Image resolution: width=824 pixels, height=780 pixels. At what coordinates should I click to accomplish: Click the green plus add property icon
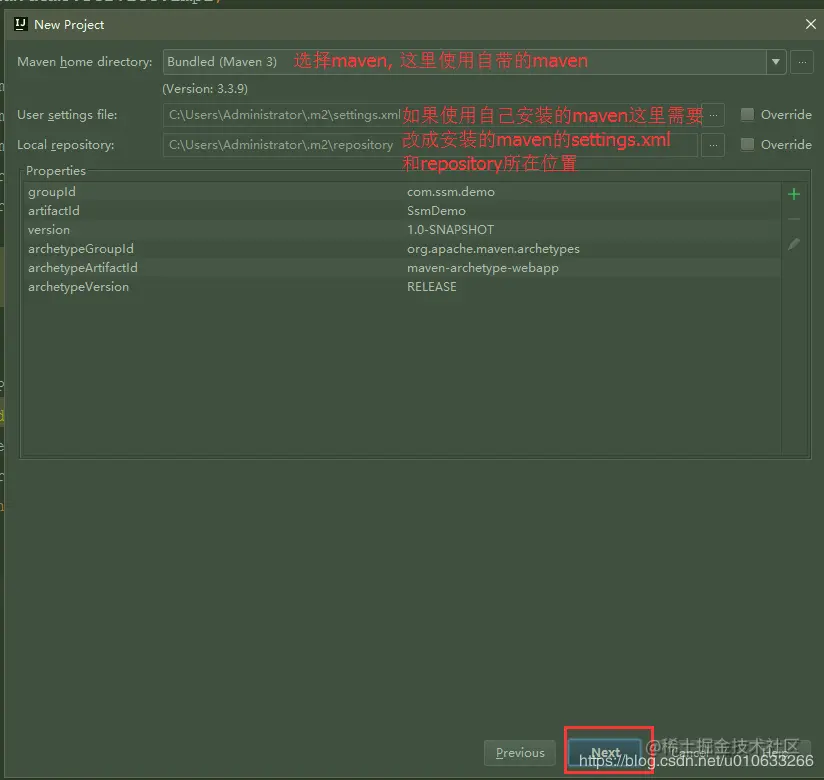point(794,194)
